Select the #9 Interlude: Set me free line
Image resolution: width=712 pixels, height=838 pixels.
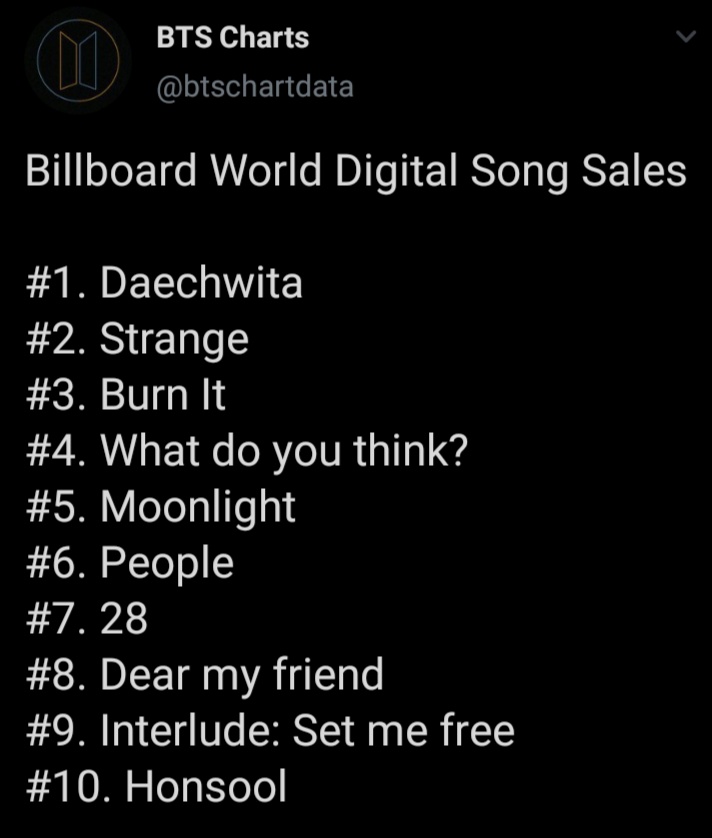(270, 731)
